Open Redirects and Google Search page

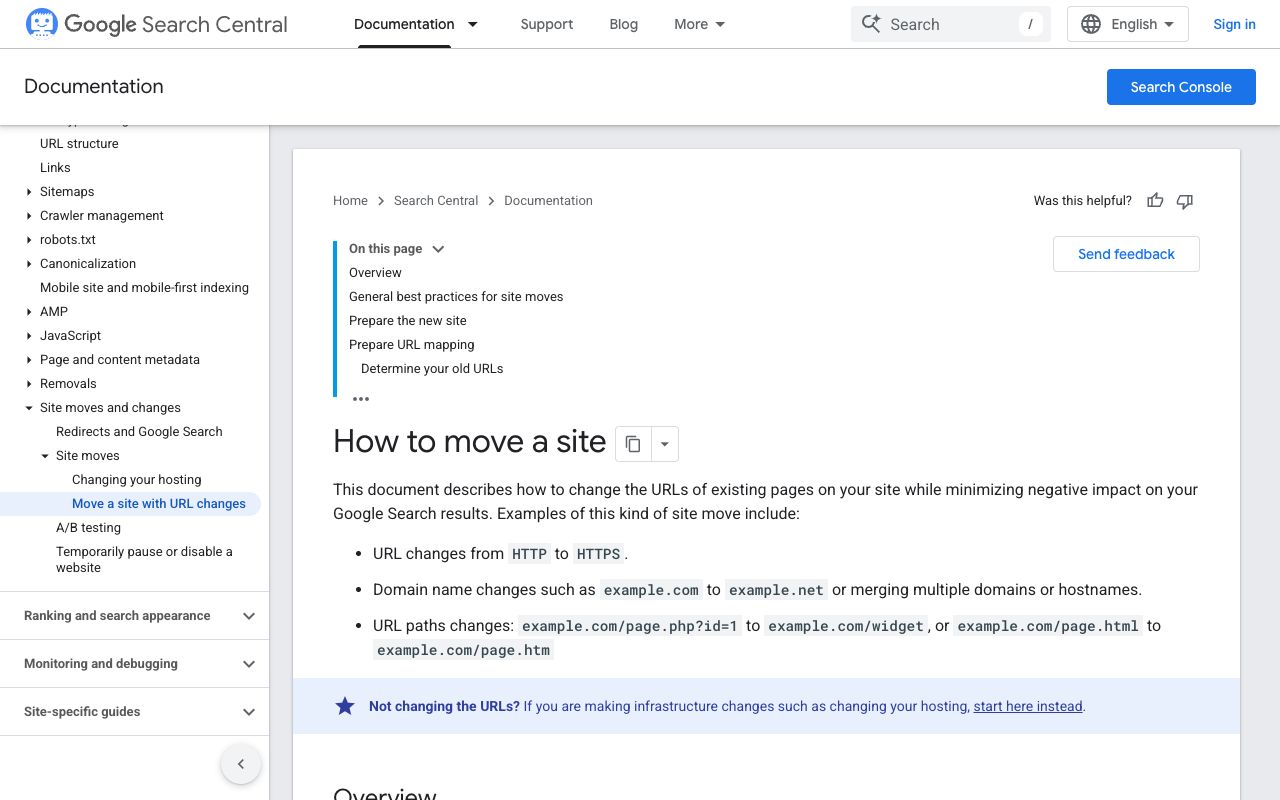pos(139,432)
